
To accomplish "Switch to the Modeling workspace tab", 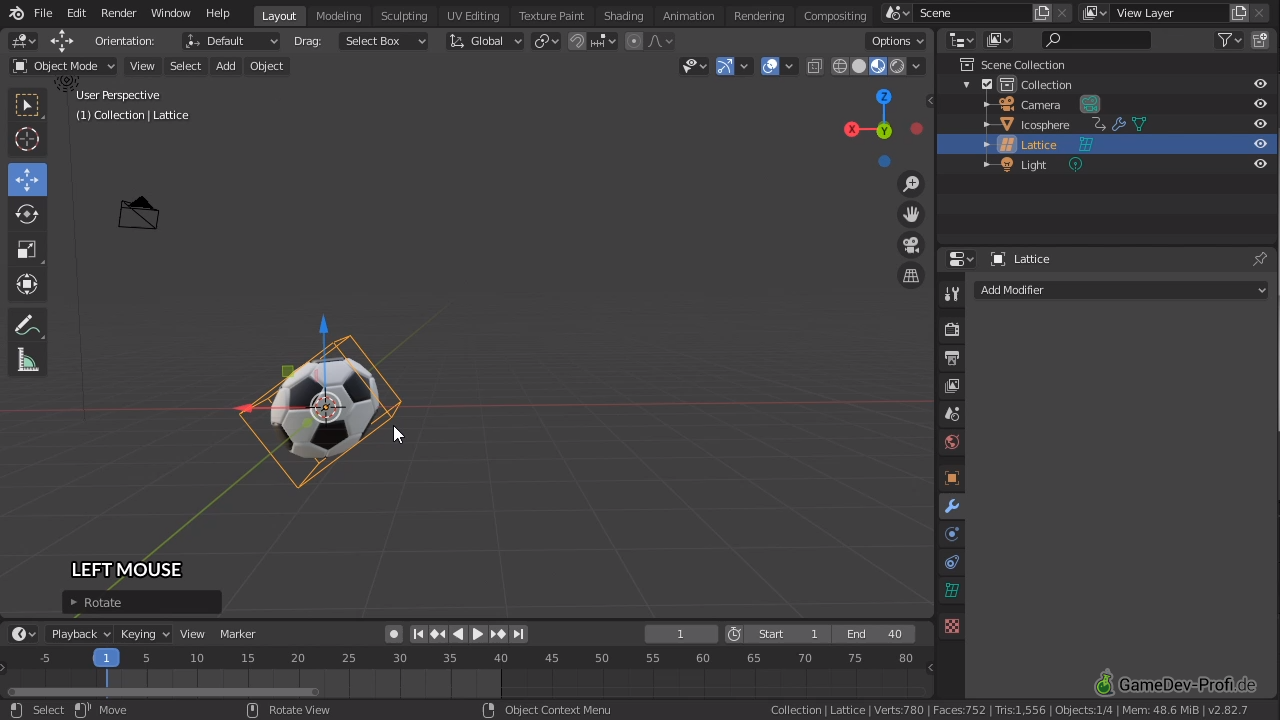I will click(x=338, y=16).
